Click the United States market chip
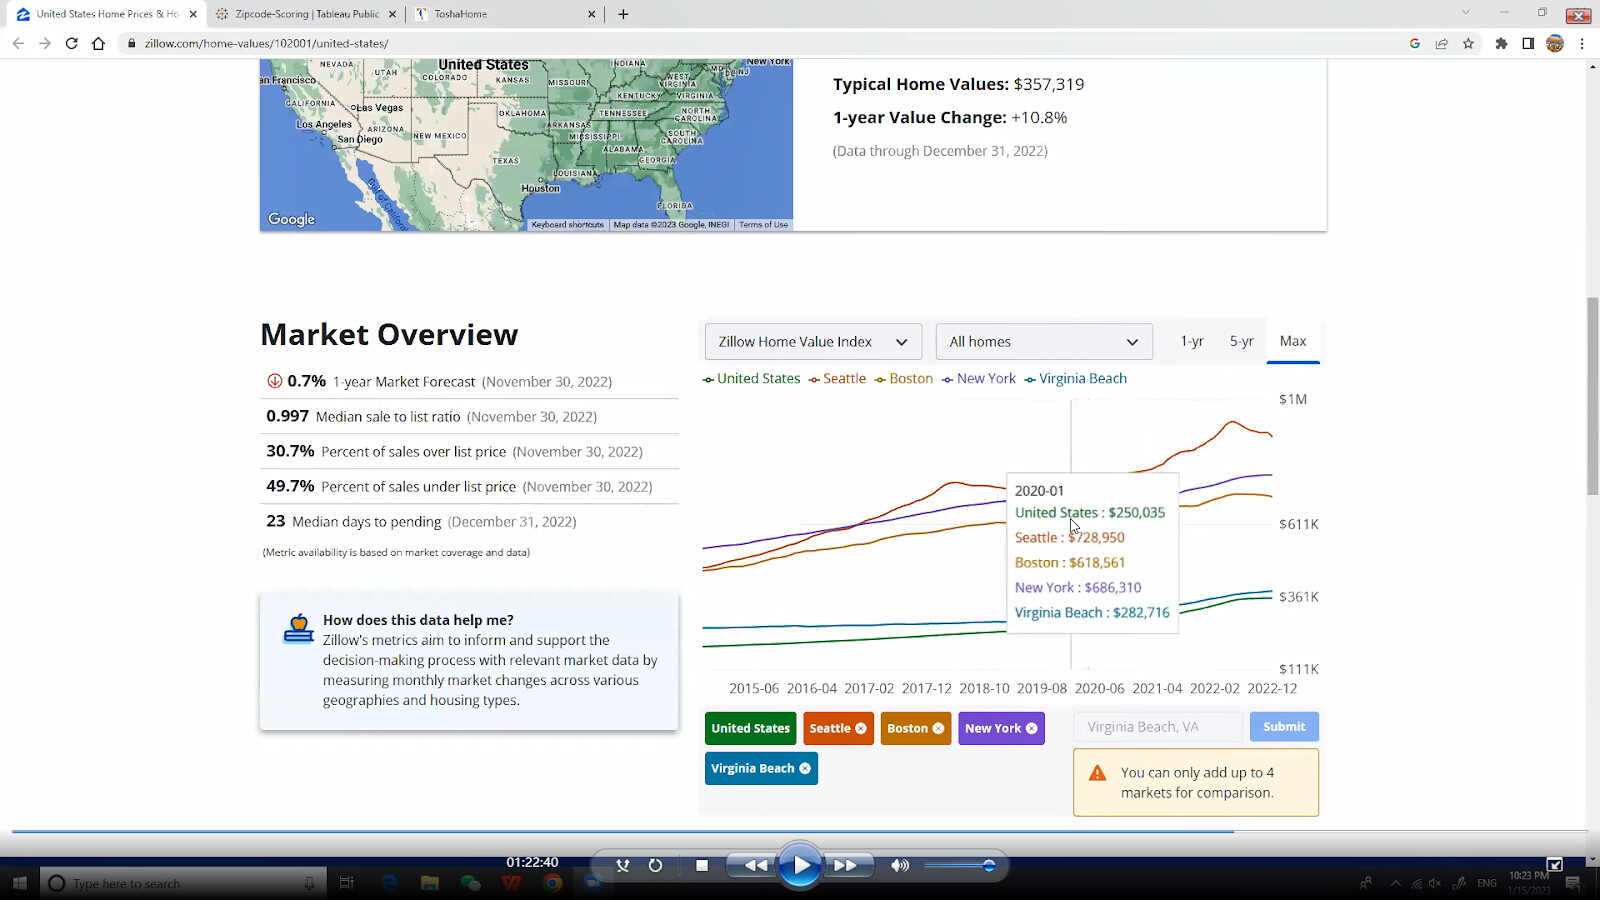This screenshot has width=1600, height=900. click(750, 728)
